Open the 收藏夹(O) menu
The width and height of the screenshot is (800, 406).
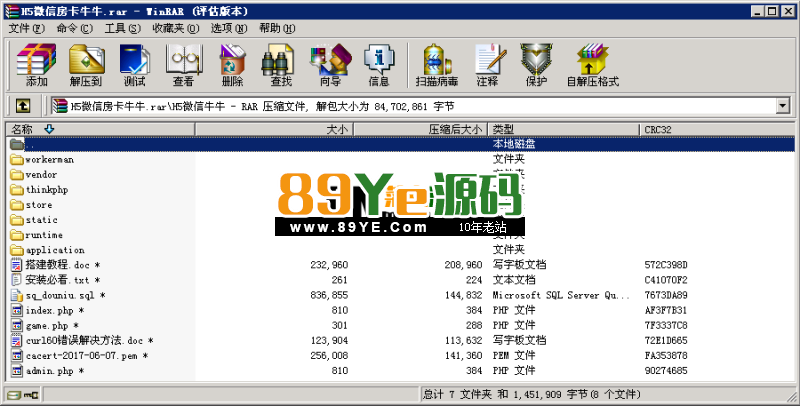click(176, 29)
